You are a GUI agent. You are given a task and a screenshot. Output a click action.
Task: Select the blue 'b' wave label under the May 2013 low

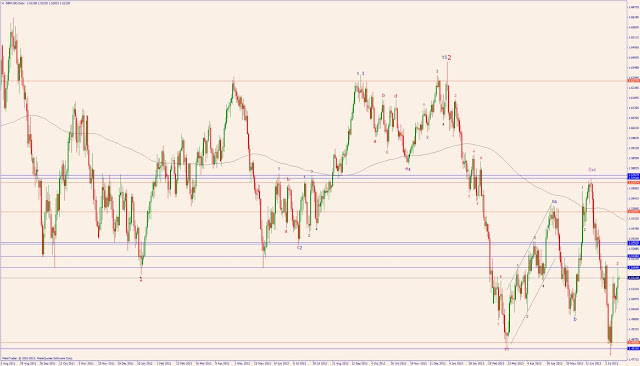(x=575, y=319)
